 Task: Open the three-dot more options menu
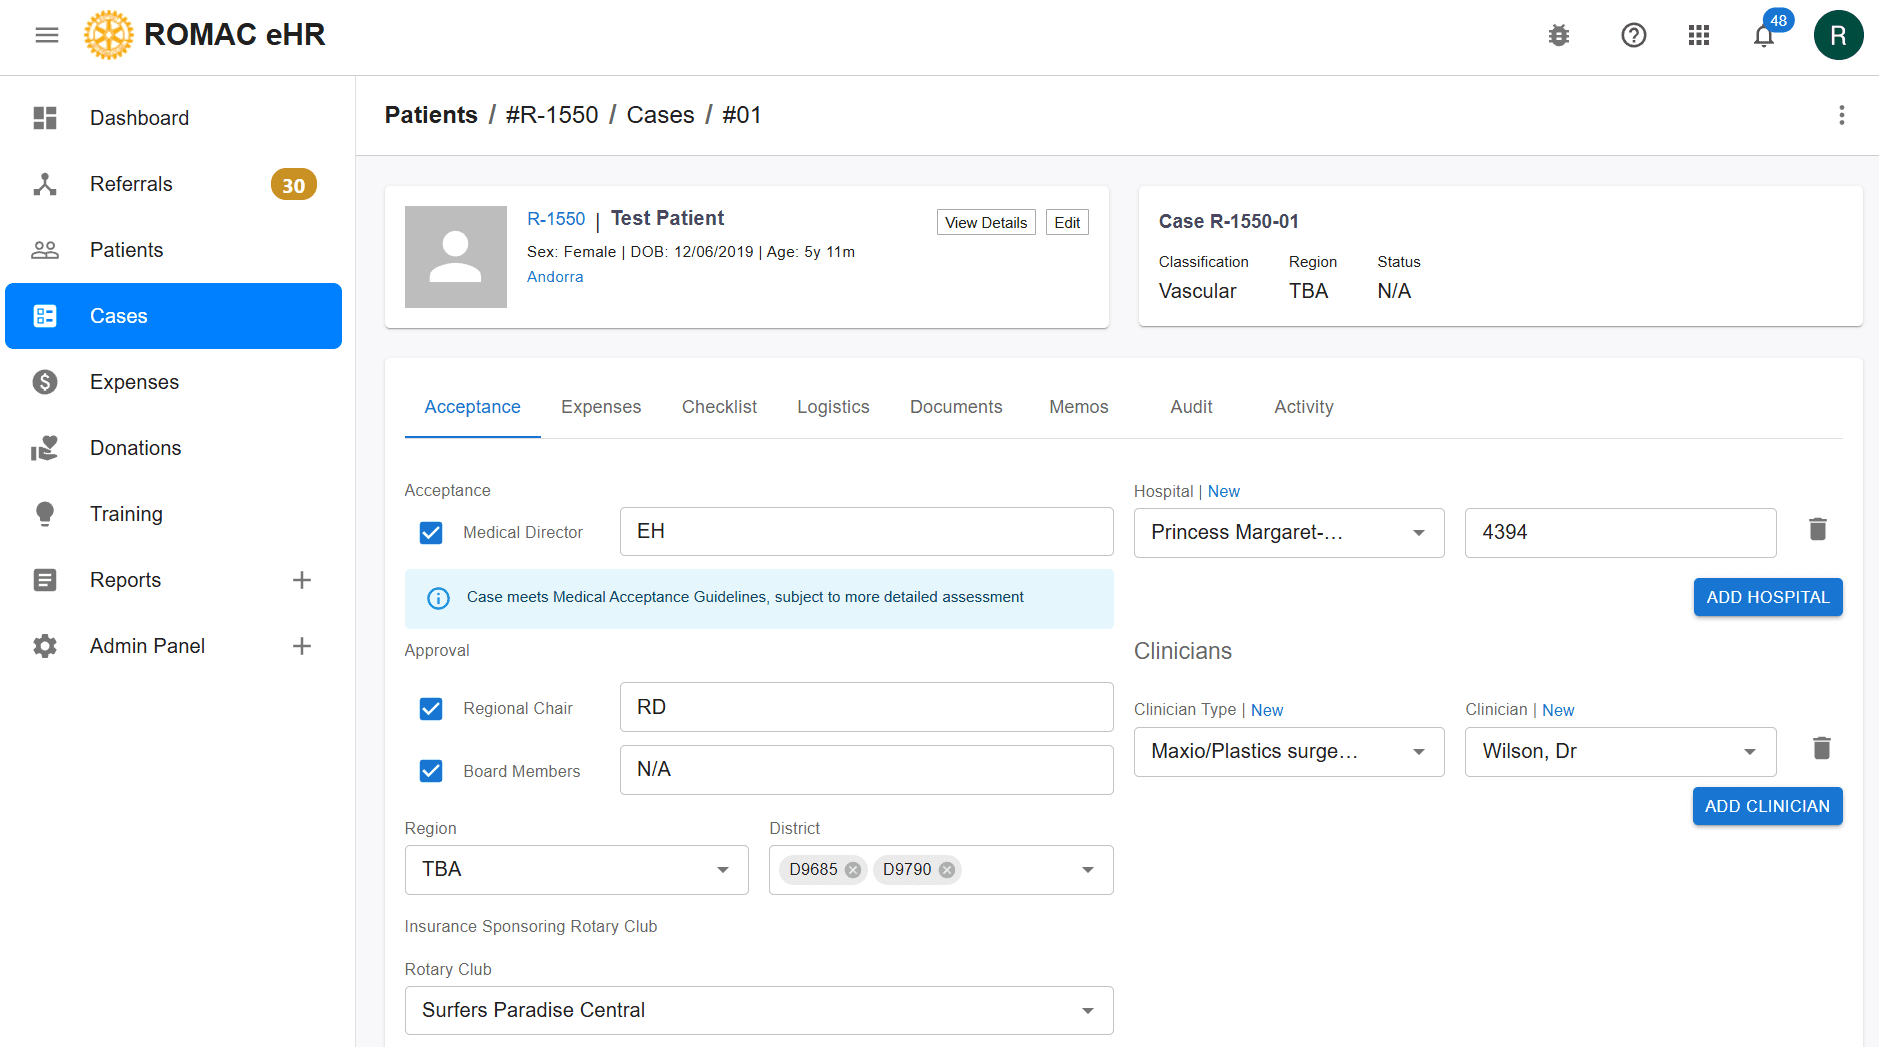[1841, 116]
